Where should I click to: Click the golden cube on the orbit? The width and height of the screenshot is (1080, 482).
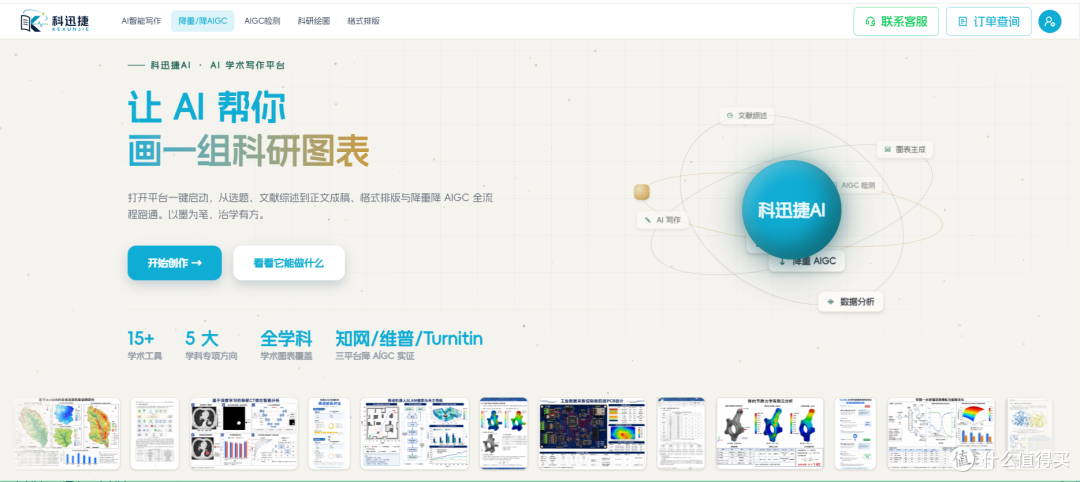click(642, 192)
